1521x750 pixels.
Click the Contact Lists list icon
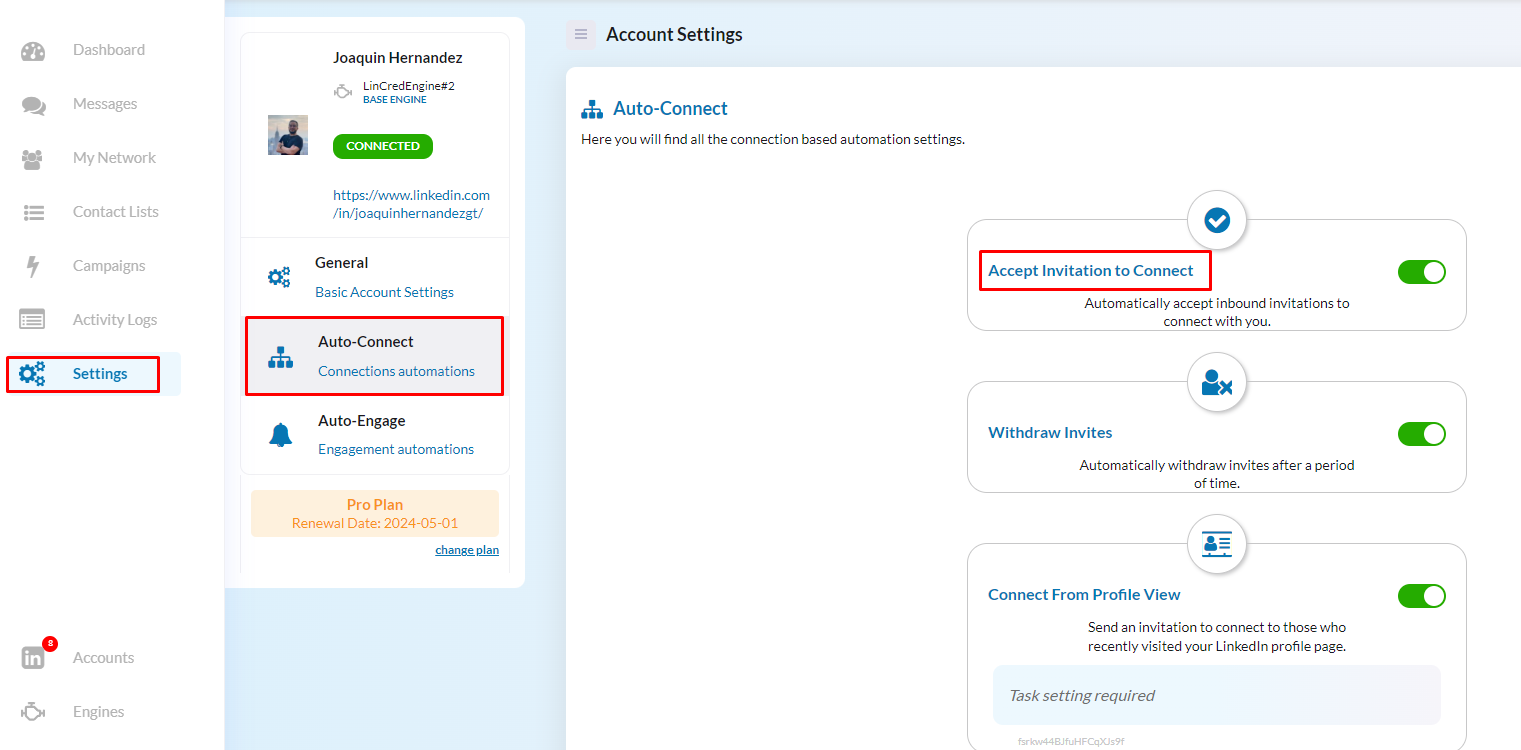33,213
